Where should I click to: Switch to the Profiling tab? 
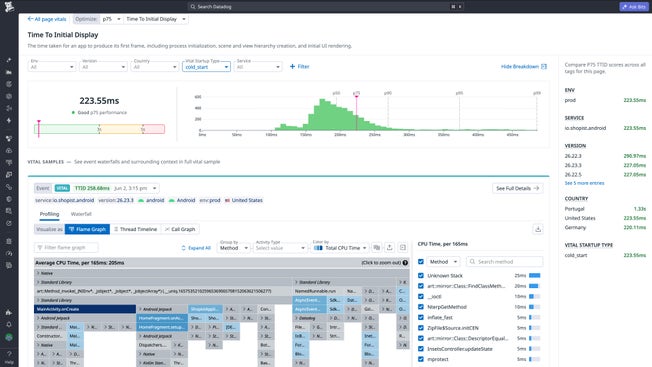click(49, 214)
